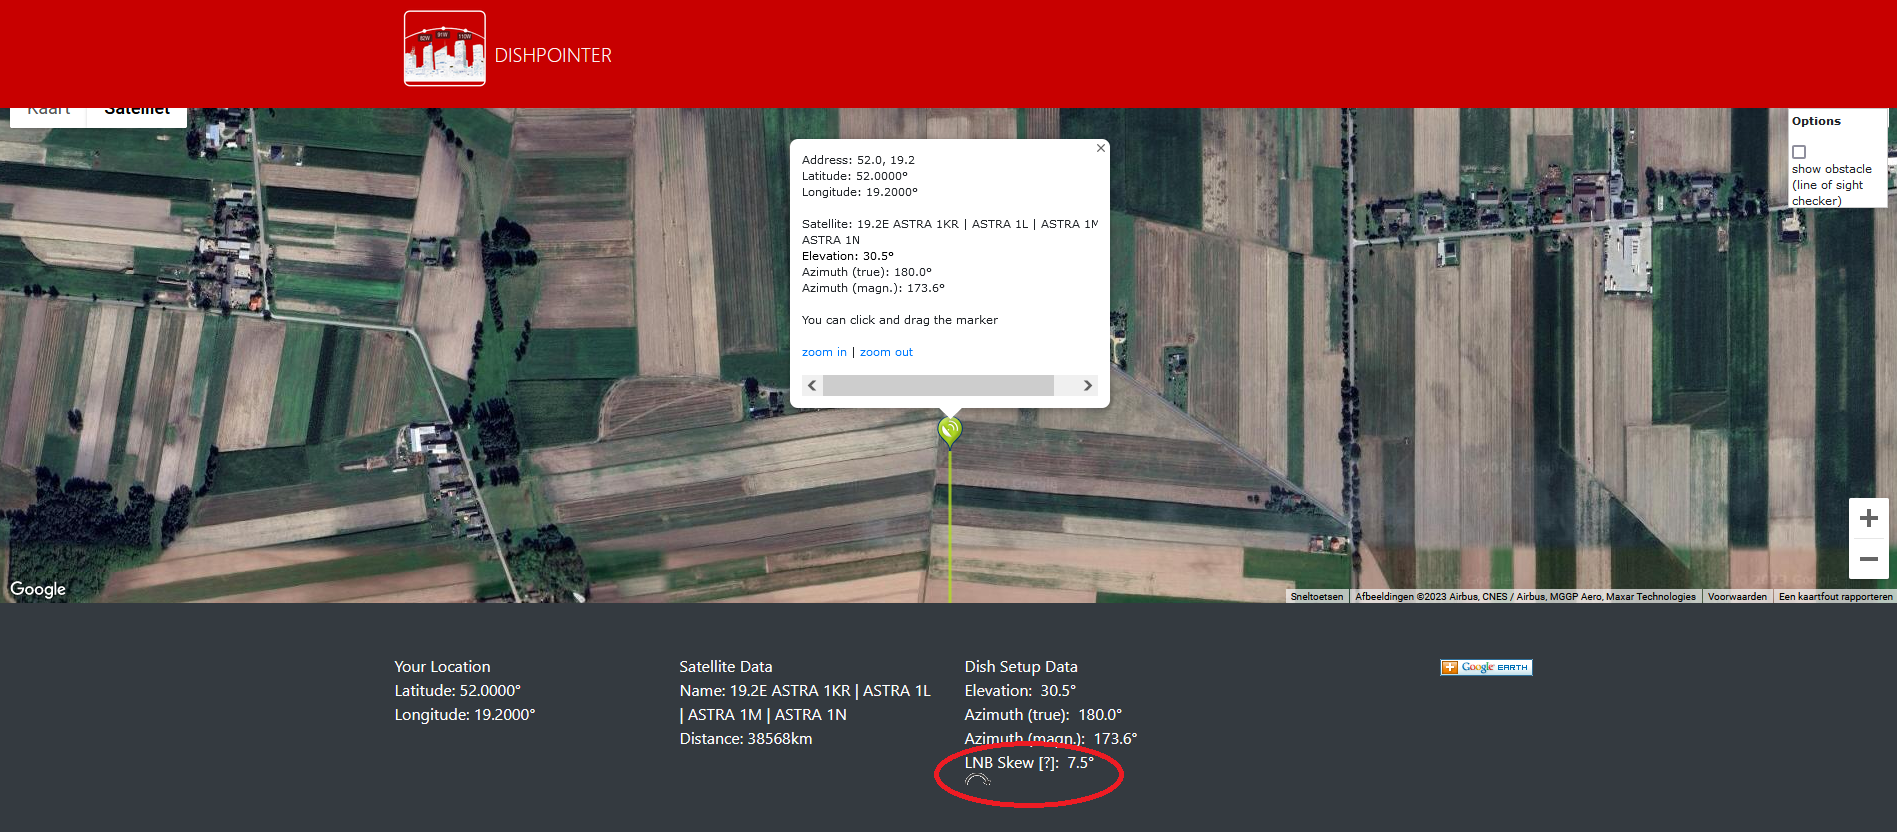Click the popup horizontal scrollbar thumb

[x=938, y=386]
